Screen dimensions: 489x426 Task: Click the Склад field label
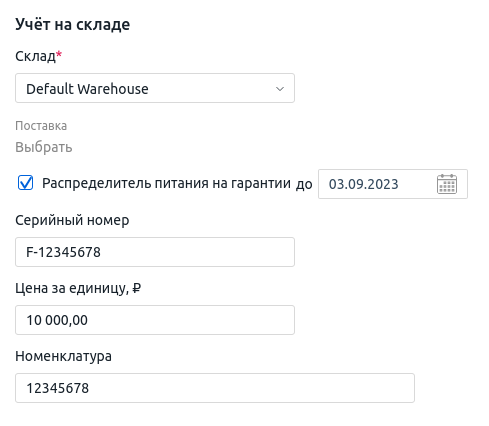pyautogui.click(x=35, y=56)
